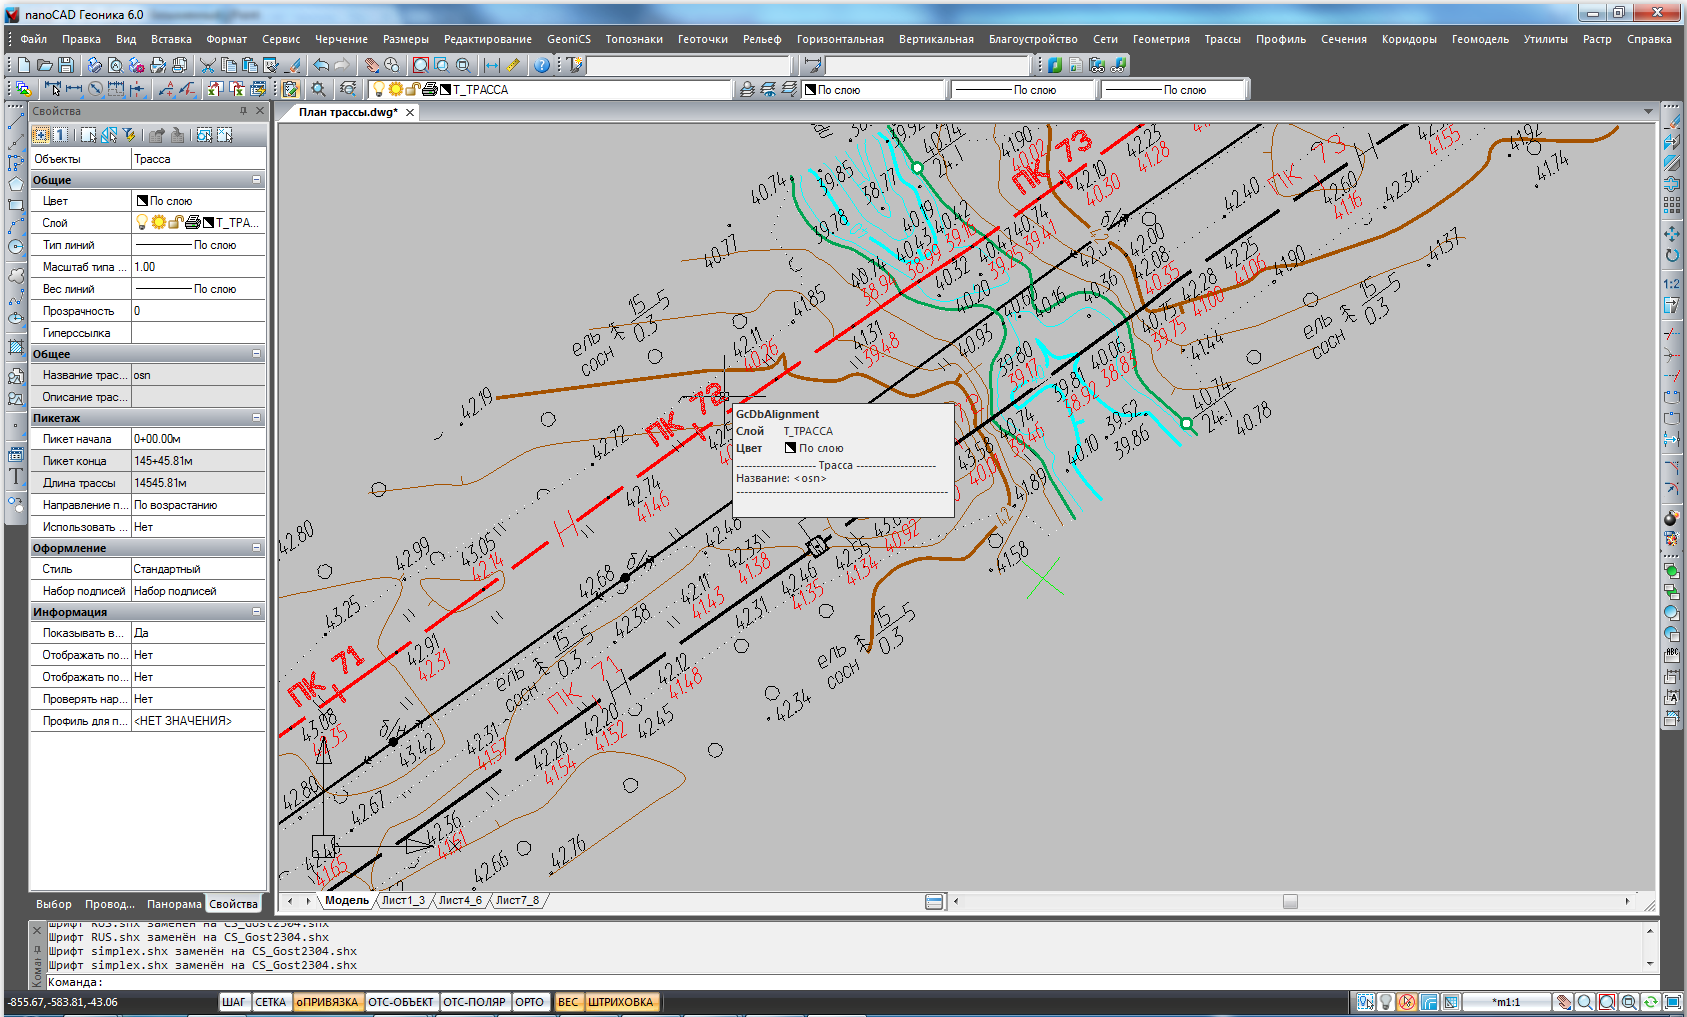Open the Файл menu
1687x1017 pixels.
pos(33,39)
